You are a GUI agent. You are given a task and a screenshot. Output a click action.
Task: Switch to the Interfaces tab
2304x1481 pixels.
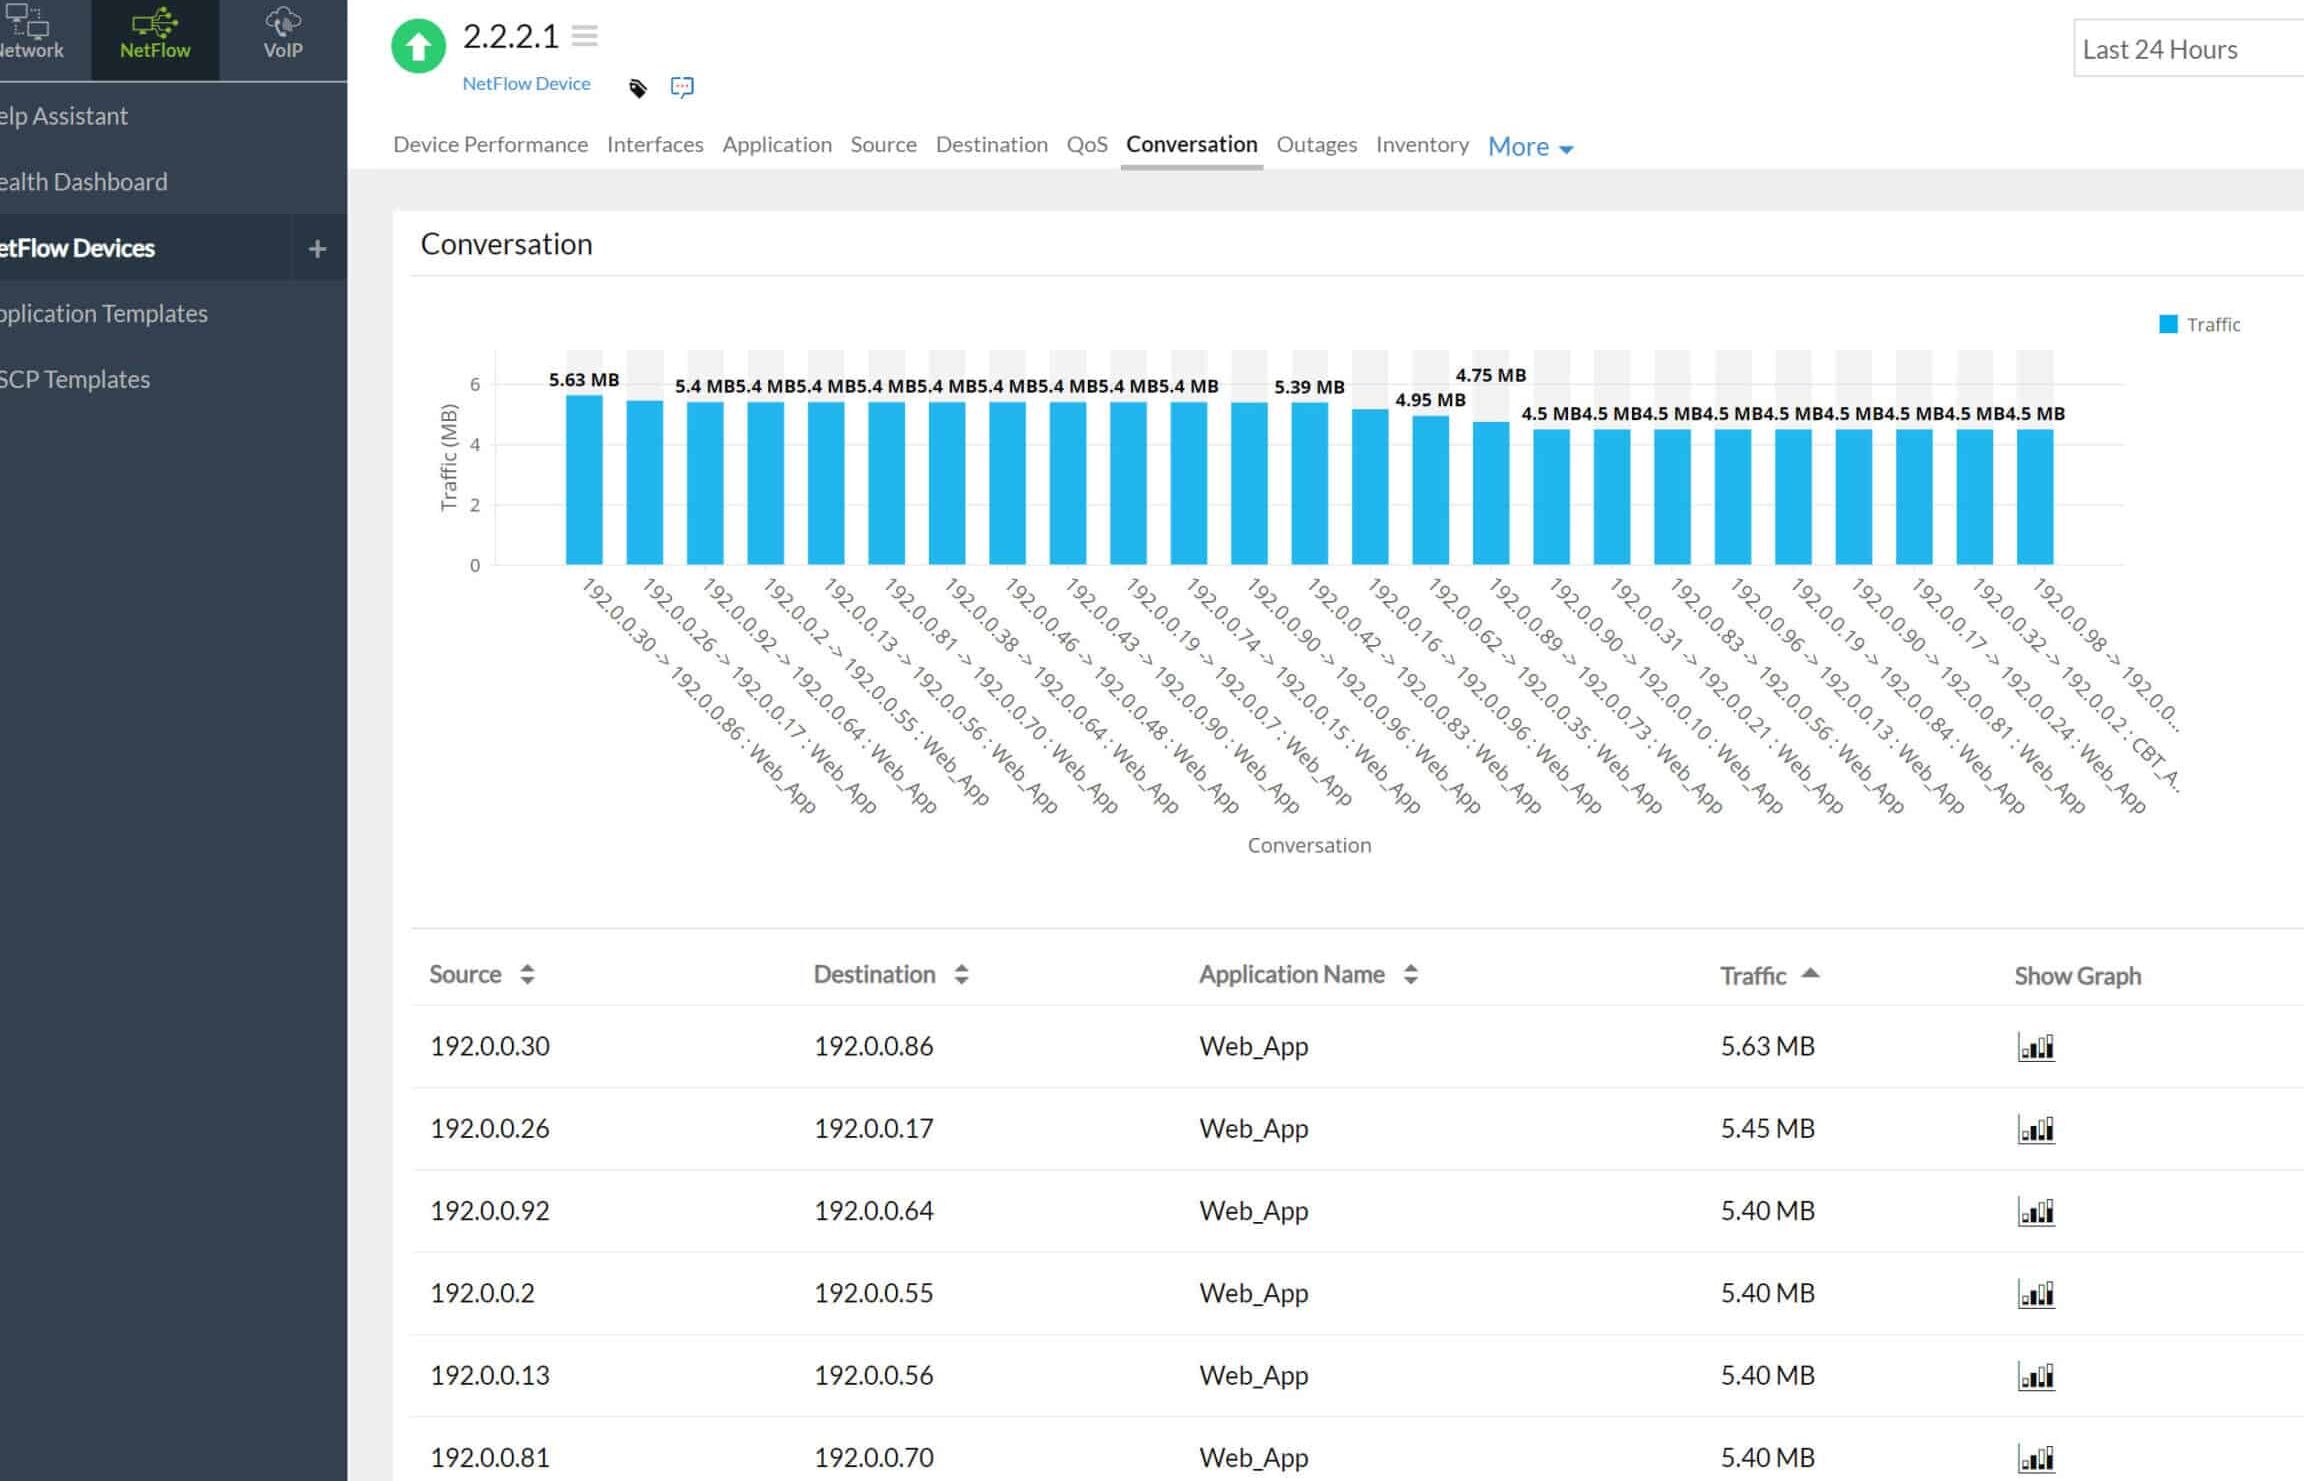655,145
